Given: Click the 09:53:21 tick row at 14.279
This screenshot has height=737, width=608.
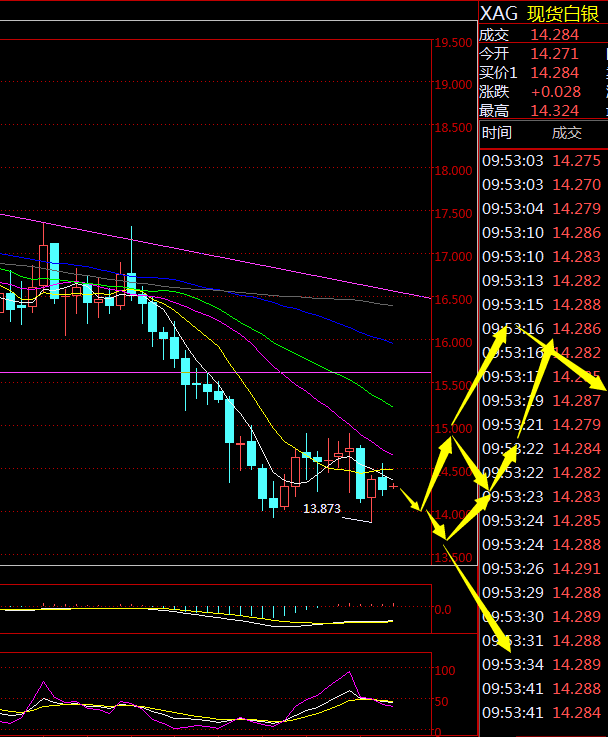Looking at the screenshot, I should coord(541,424).
